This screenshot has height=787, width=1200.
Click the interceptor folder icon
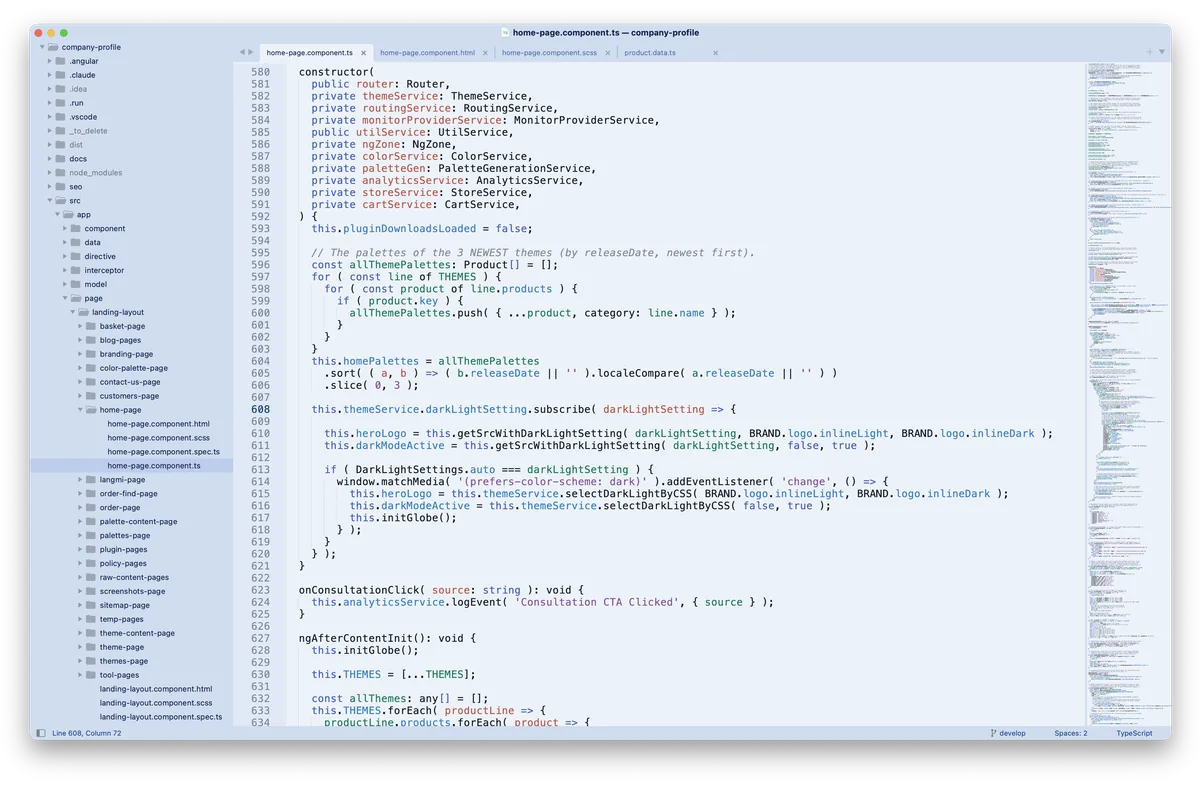tap(76, 270)
